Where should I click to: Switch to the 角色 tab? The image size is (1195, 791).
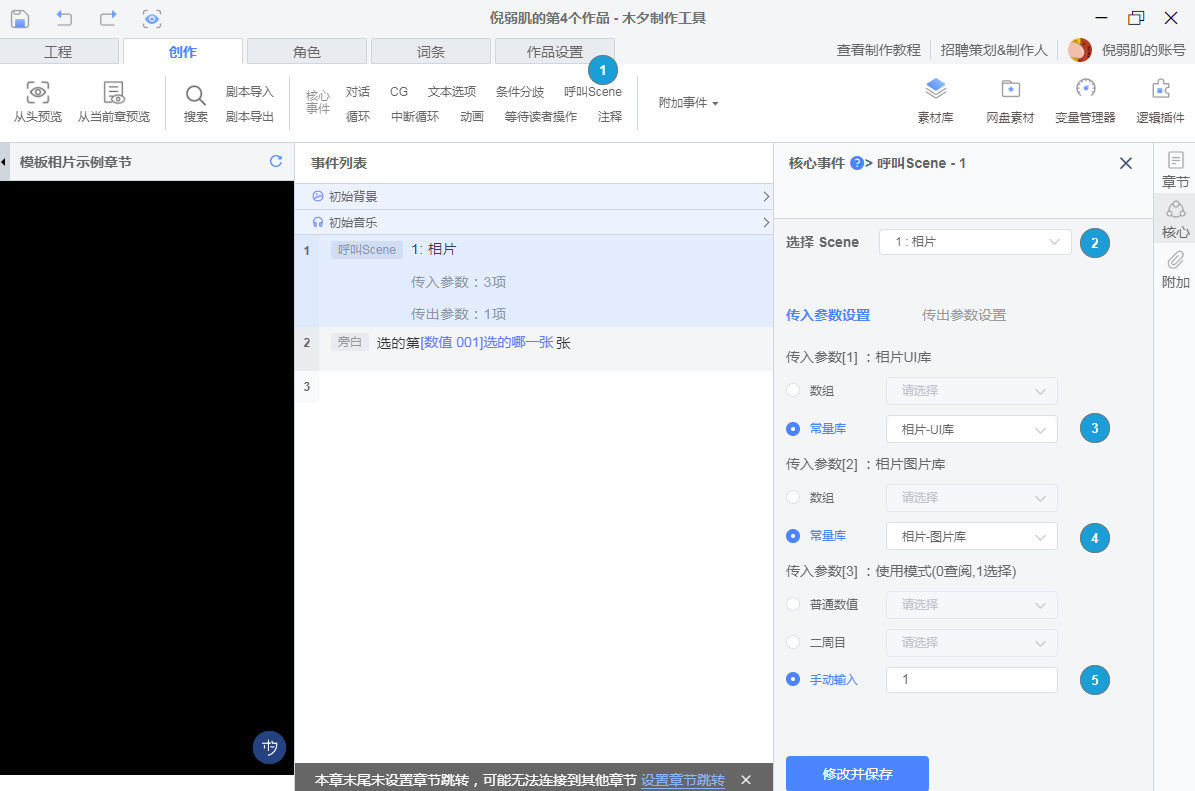[x=307, y=52]
